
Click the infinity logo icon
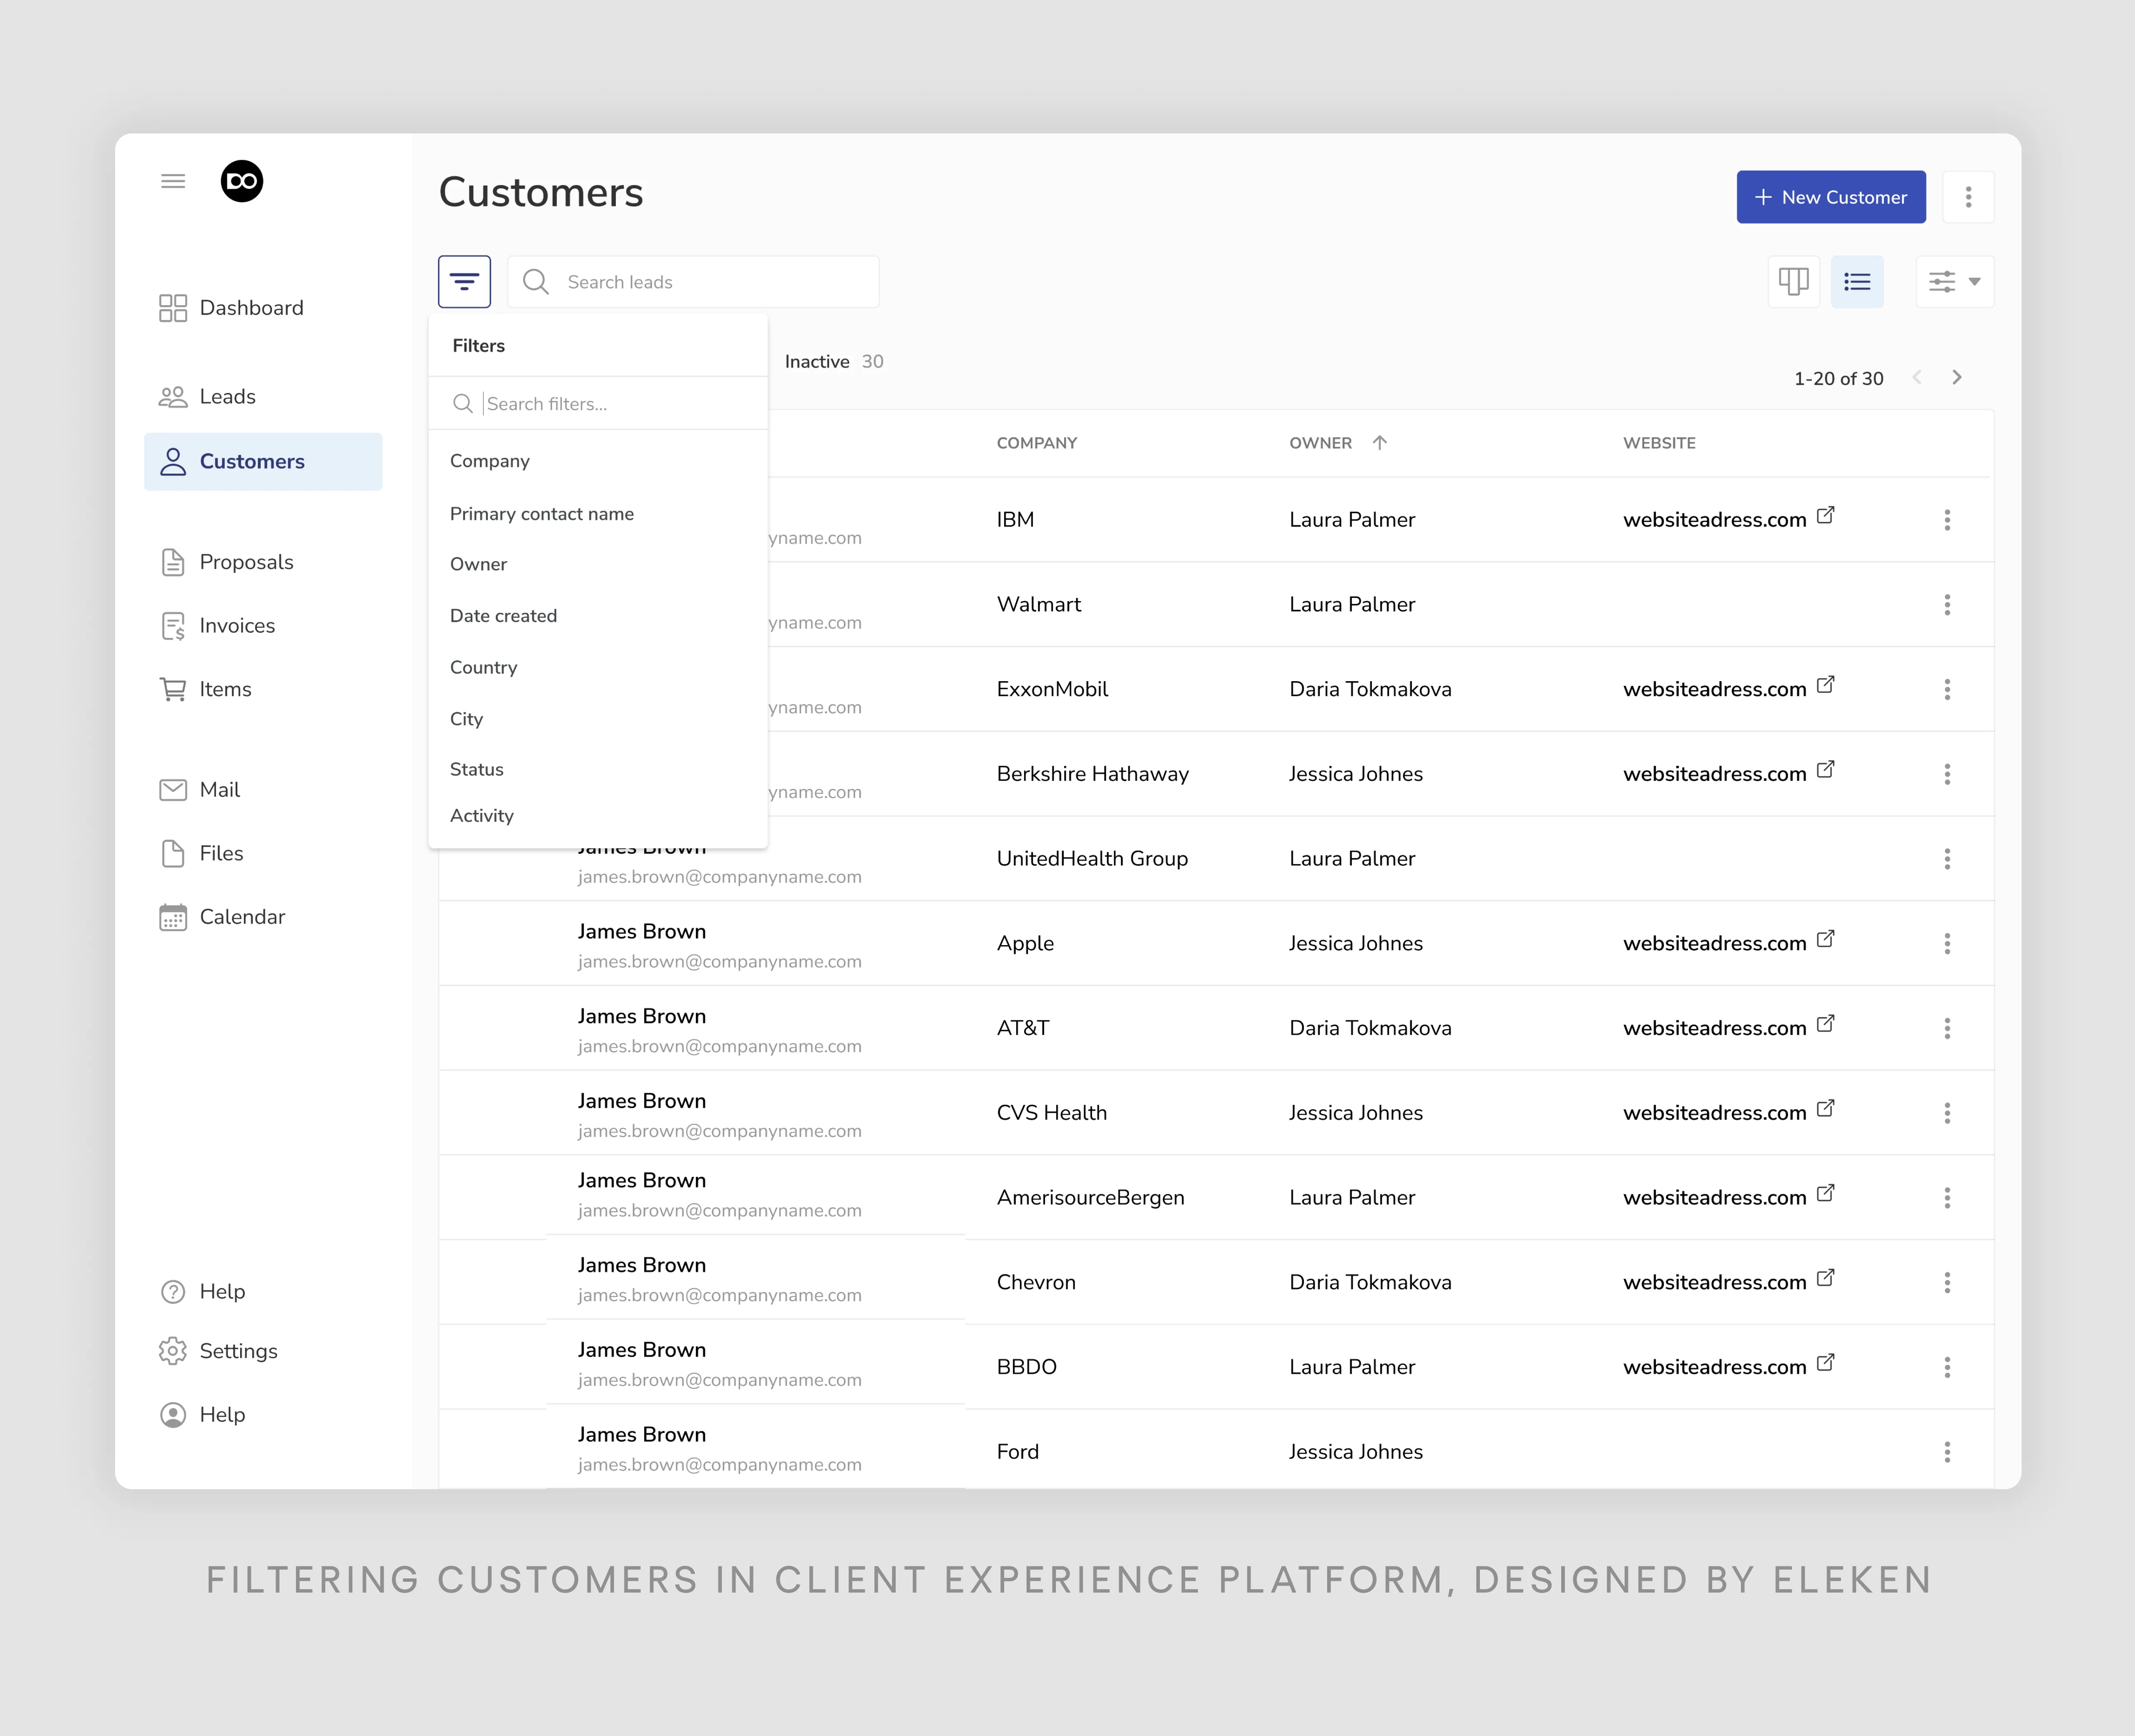coord(242,181)
